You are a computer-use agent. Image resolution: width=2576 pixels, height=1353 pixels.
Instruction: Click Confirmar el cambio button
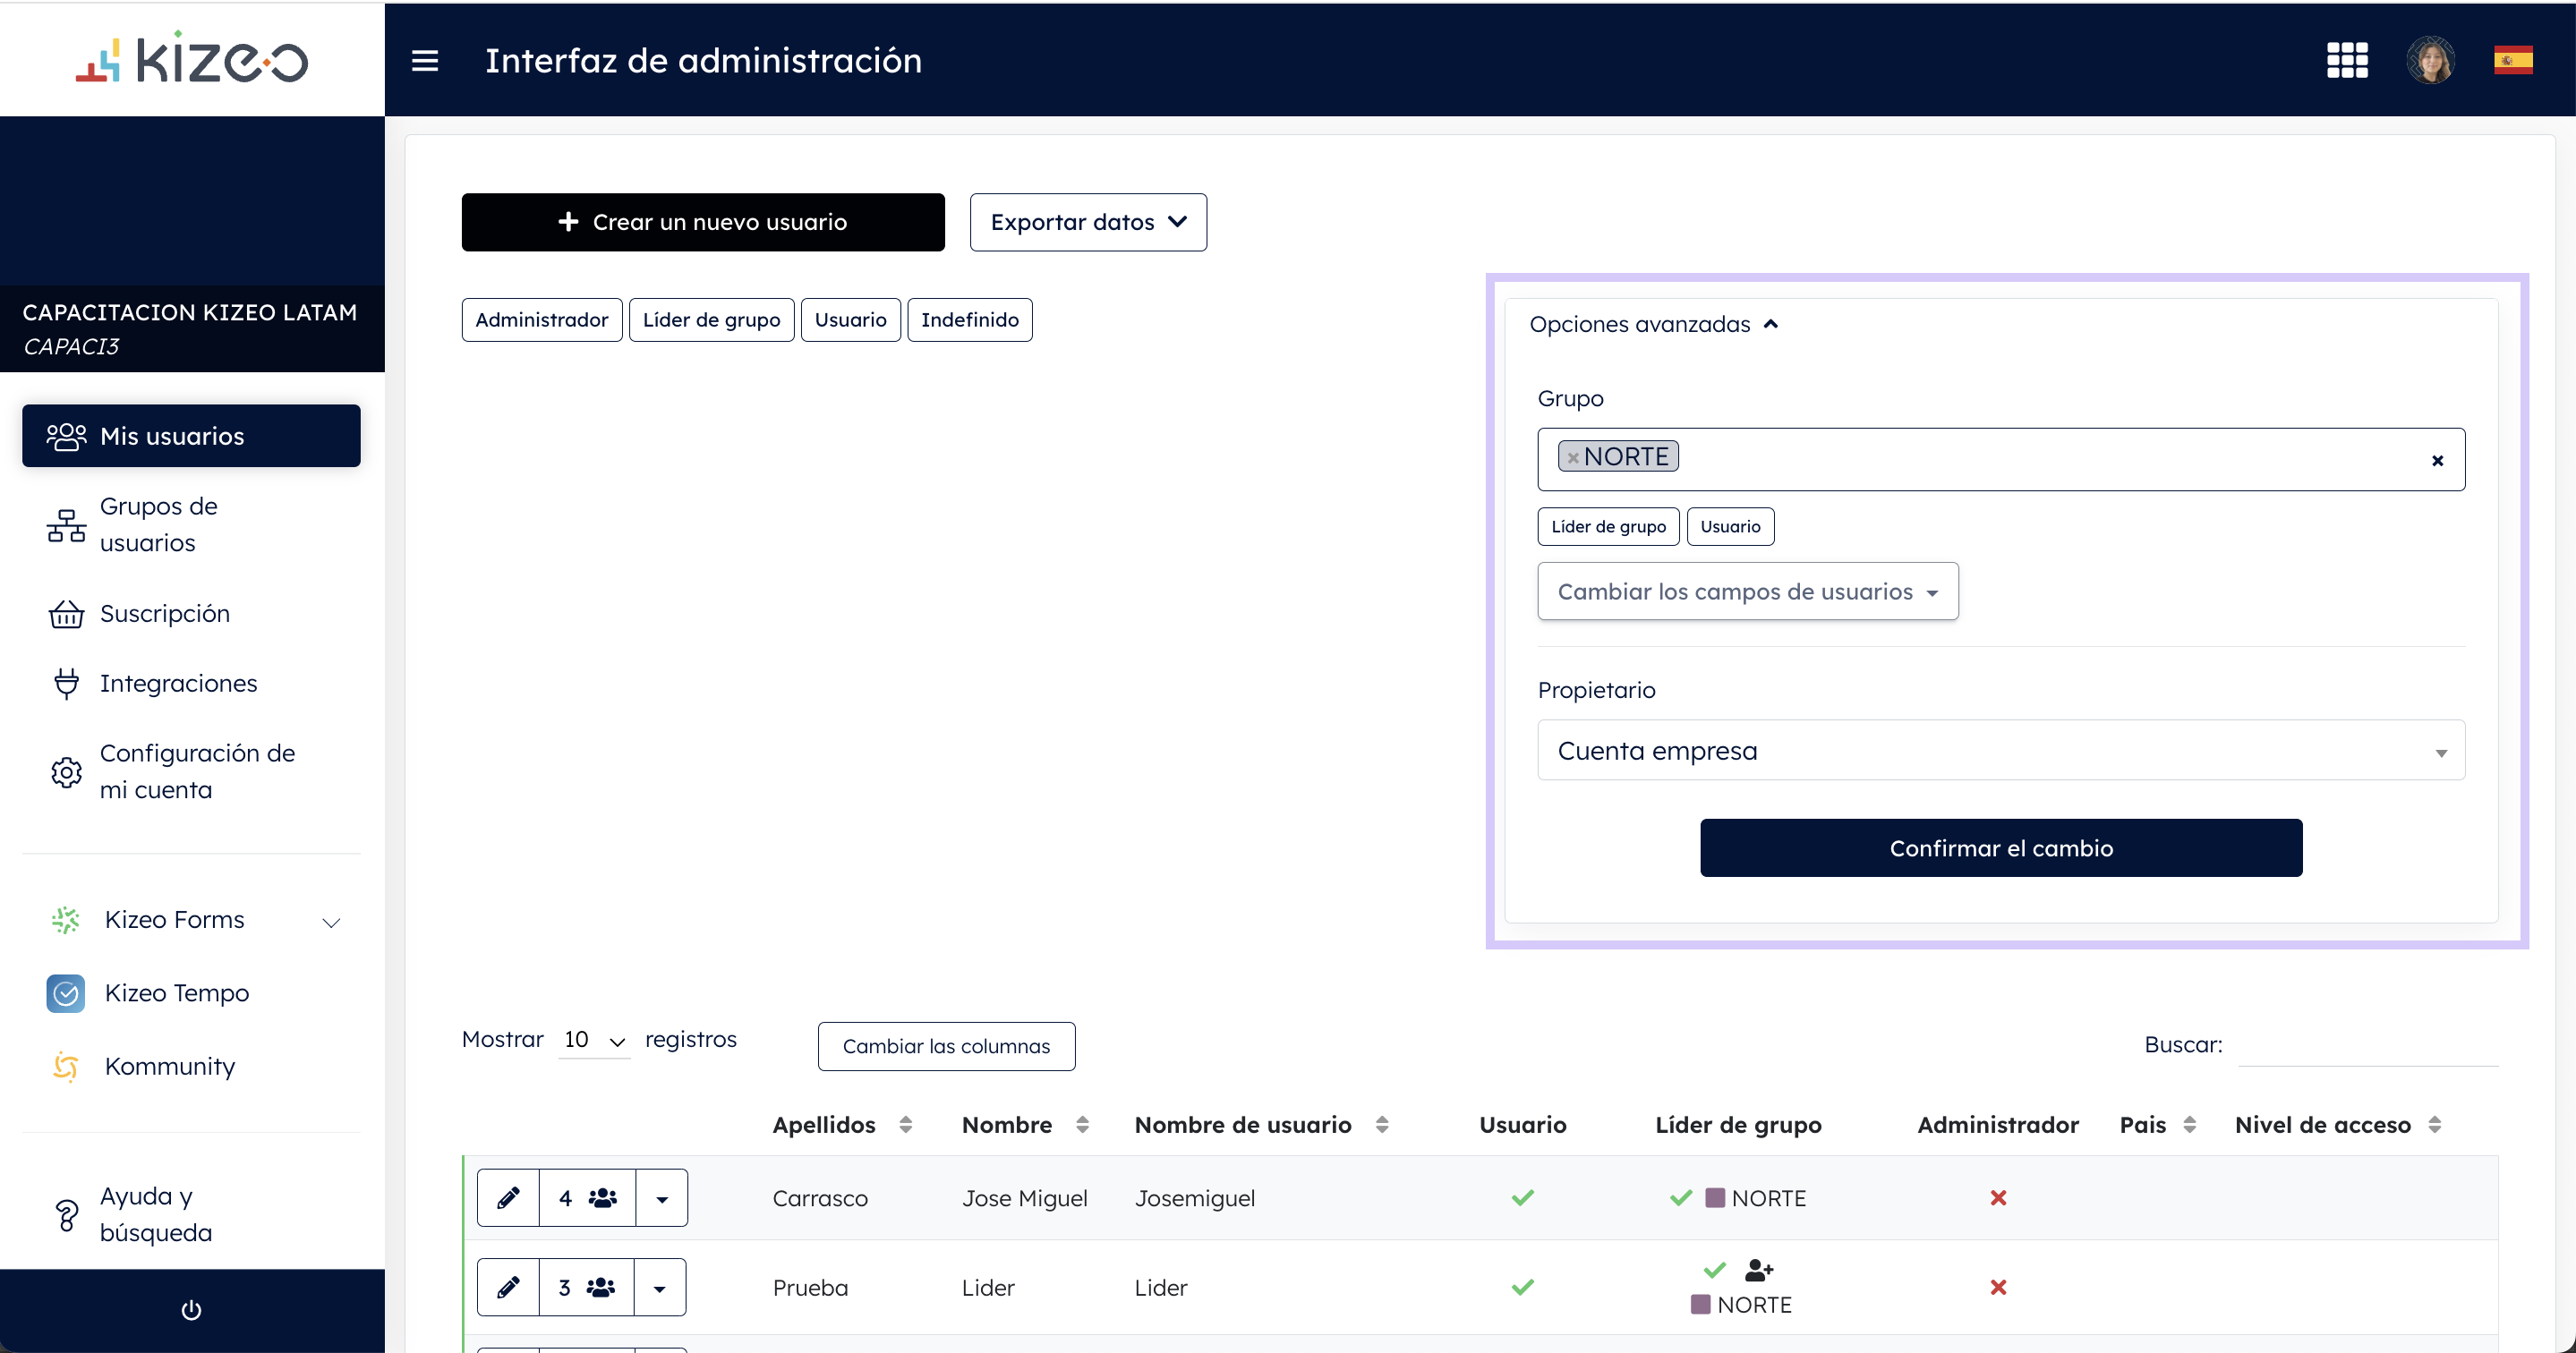click(x=2002, y=847)
